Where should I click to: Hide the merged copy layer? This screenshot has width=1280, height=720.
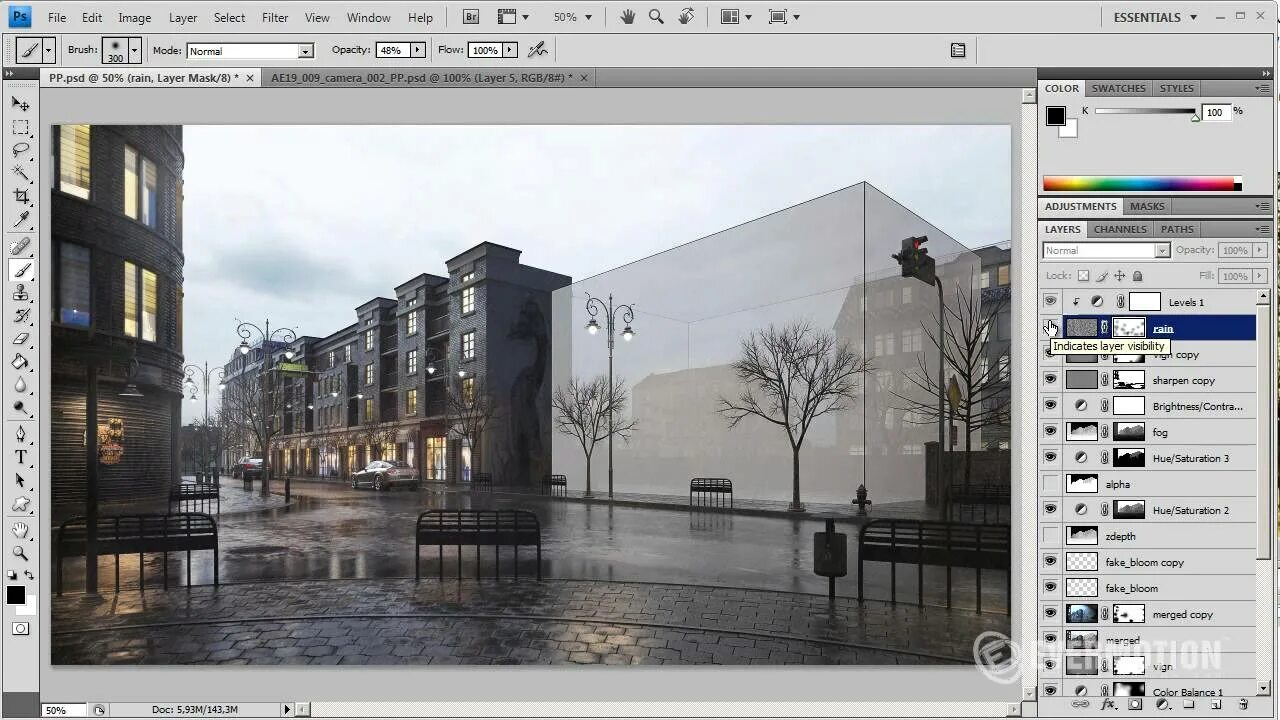[x=1050, y=613]
